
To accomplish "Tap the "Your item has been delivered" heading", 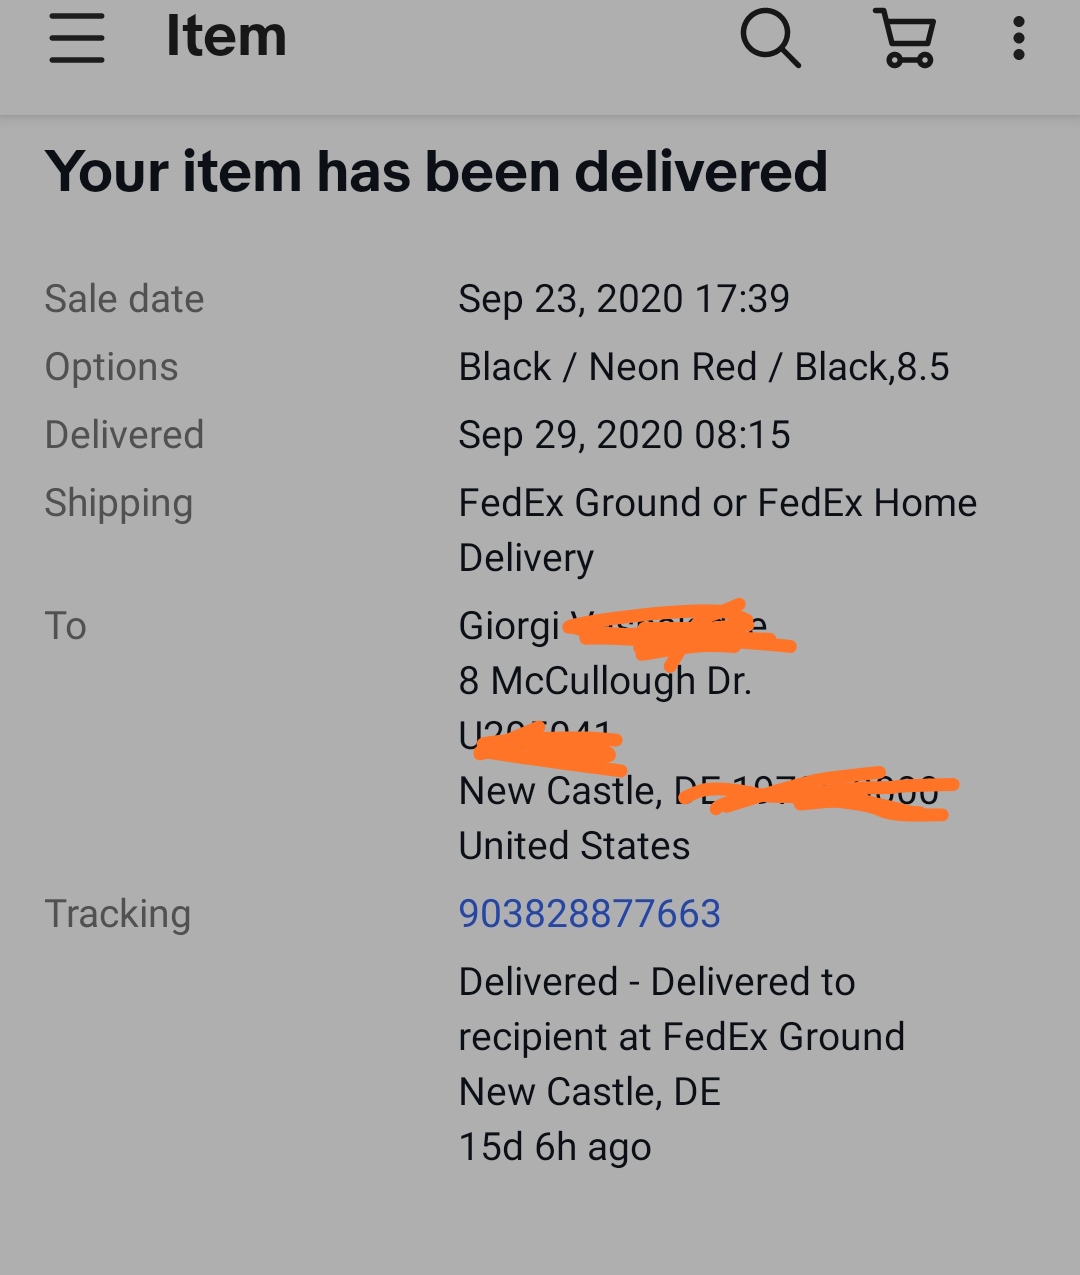I will point(436,171).
